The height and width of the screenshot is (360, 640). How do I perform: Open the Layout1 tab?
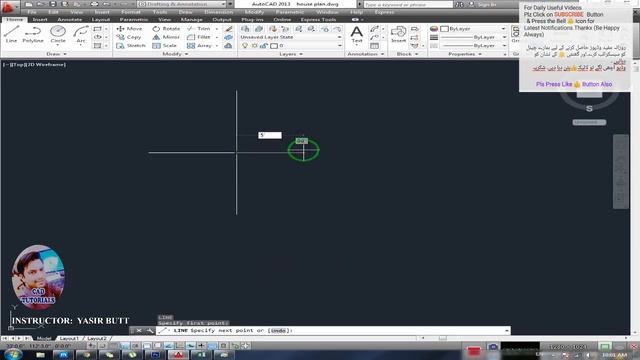(x=69, y=338)
